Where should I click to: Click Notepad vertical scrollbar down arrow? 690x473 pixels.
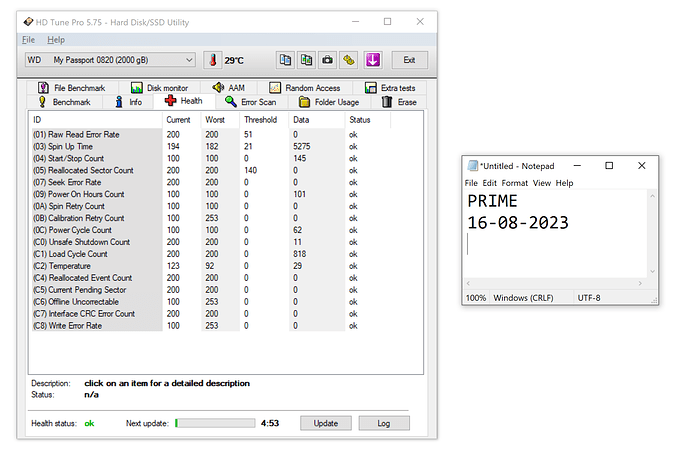[653, 271]
